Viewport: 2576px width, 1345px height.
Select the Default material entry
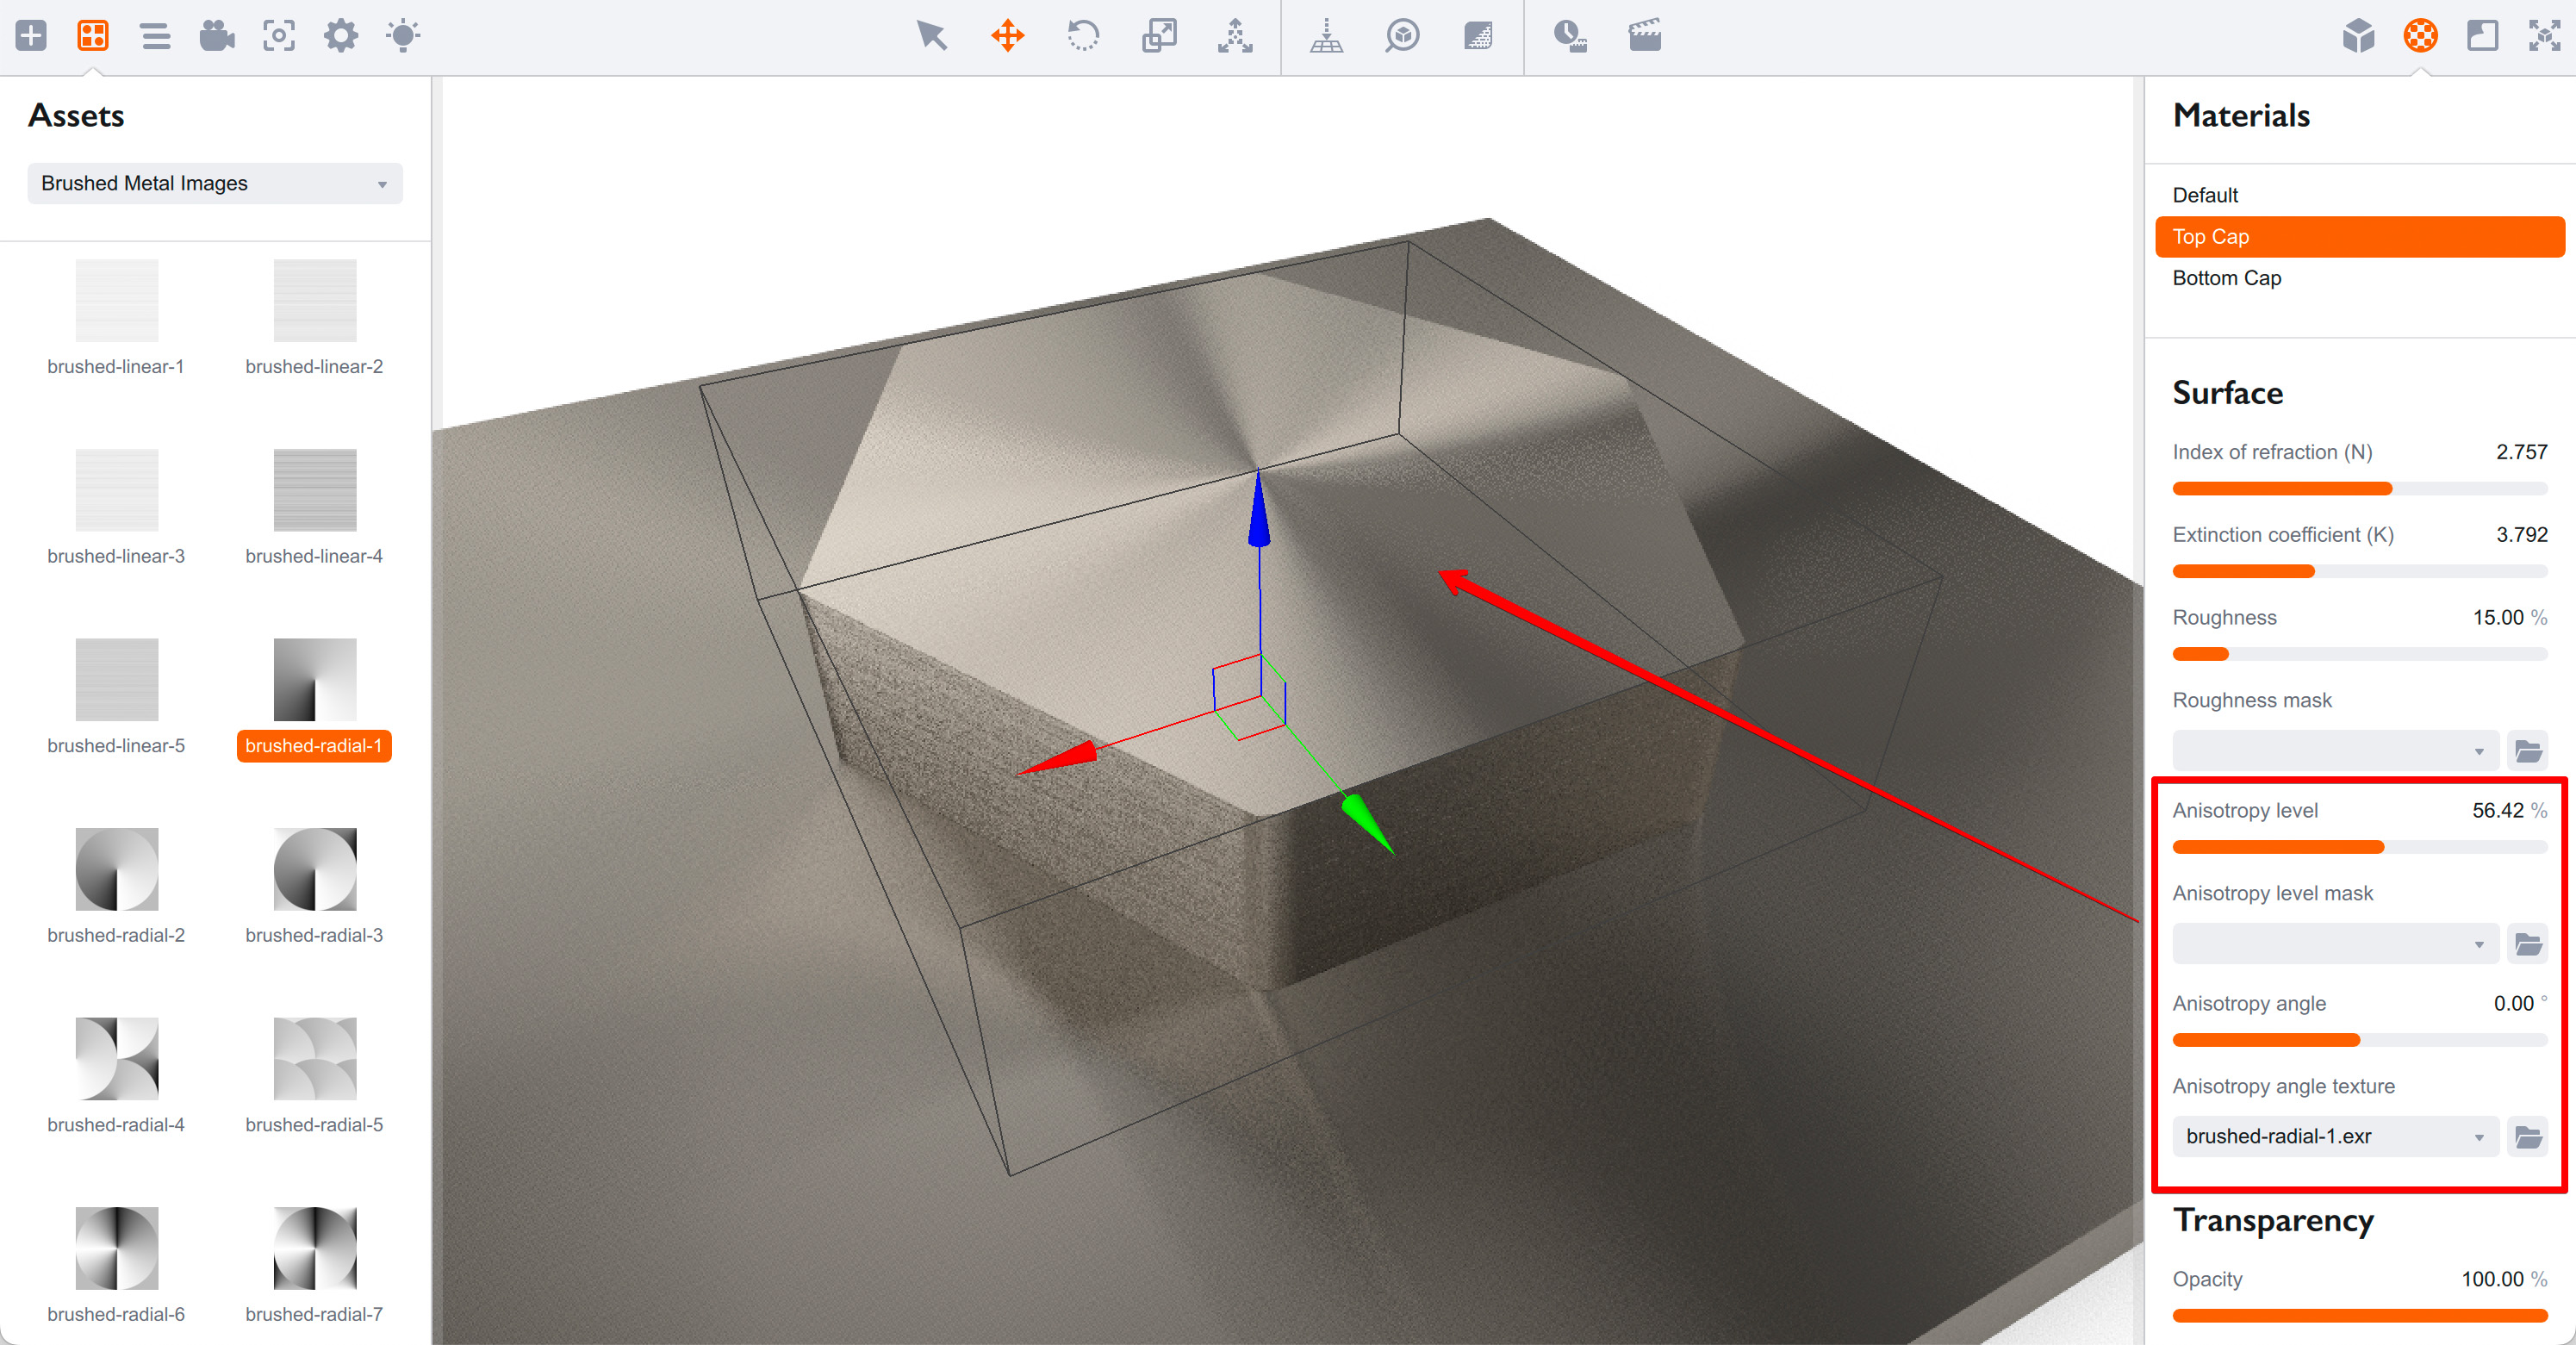point(2205,195)
